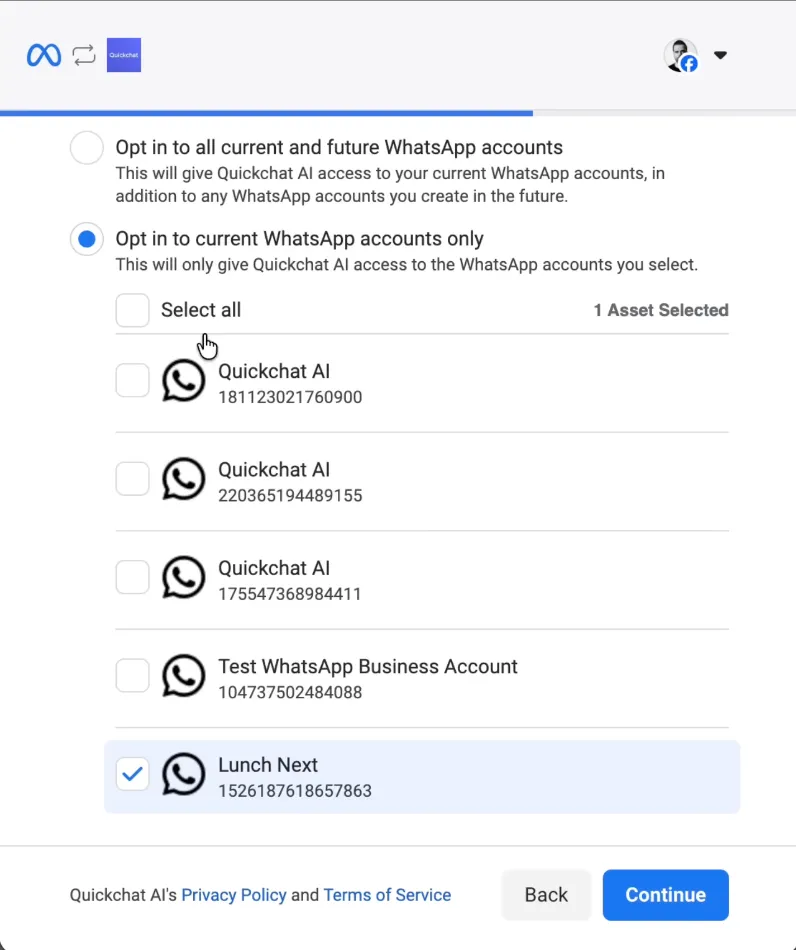Click WhatsApp icon for Quickchat AI 181123021760900
Screen dimensions: 796x950
tap(184, 381)
